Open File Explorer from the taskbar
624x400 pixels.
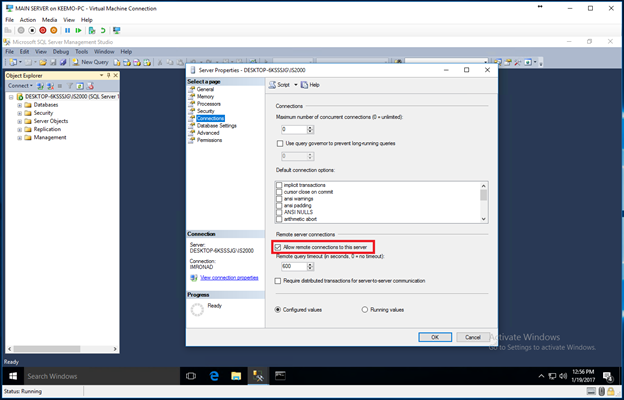[x=236, y=376]
